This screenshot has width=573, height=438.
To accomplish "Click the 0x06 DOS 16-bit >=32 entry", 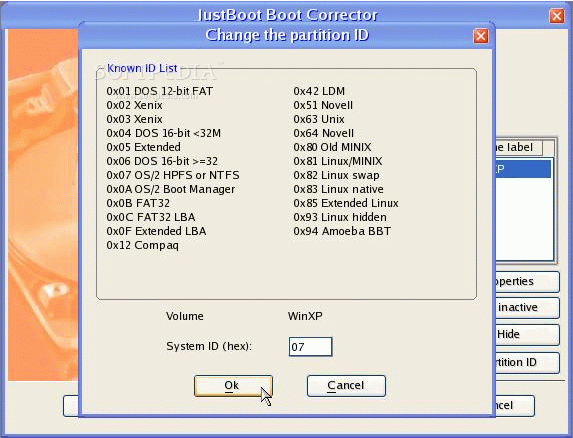I will pyautogui.click(x=162, y=161).
